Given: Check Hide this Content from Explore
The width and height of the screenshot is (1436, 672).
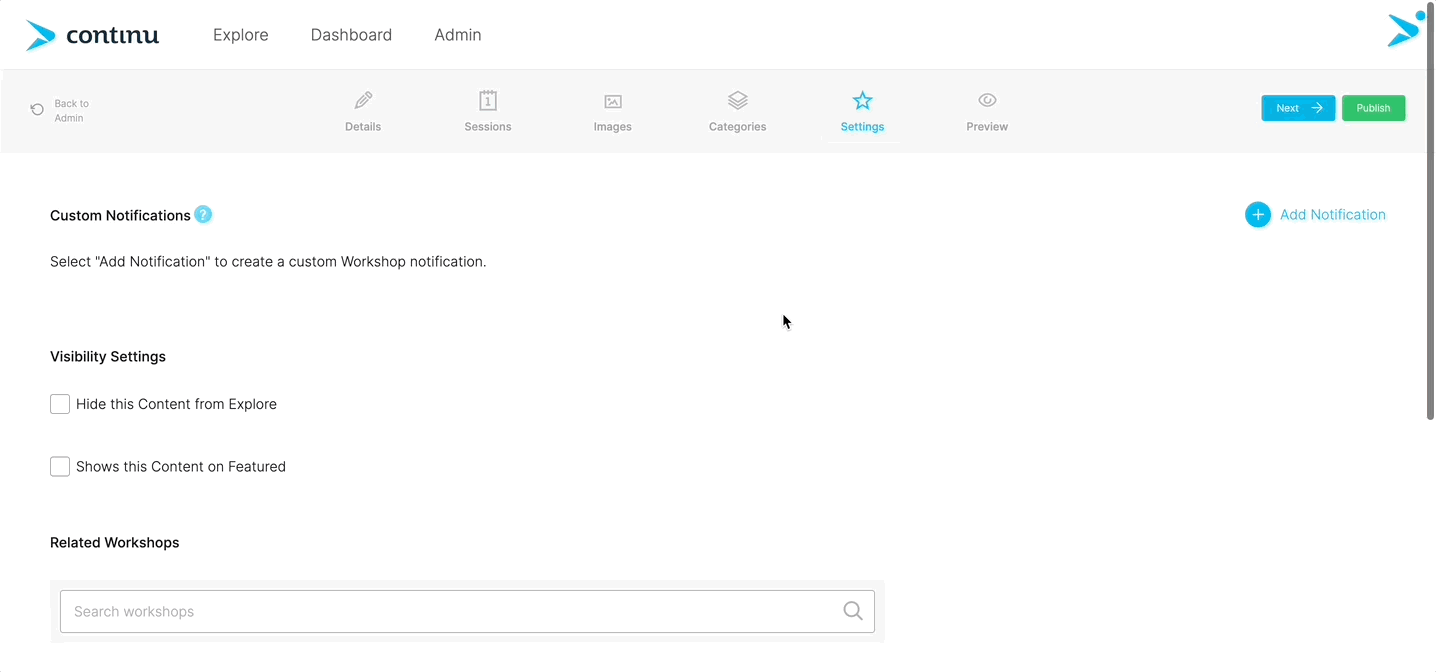Looking at the screenshot, I should (x=60, y=404).
